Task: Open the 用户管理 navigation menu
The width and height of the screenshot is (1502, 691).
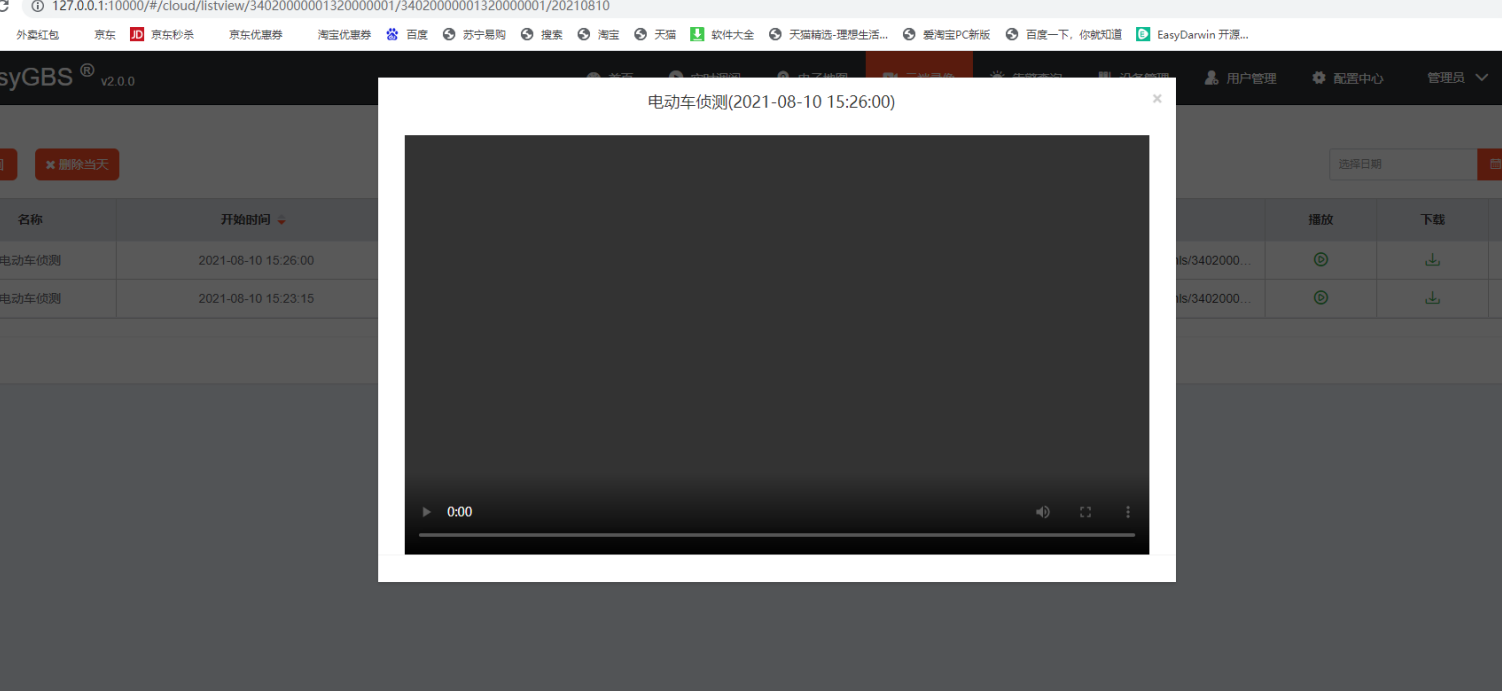Action: [x=1240, y=78]
